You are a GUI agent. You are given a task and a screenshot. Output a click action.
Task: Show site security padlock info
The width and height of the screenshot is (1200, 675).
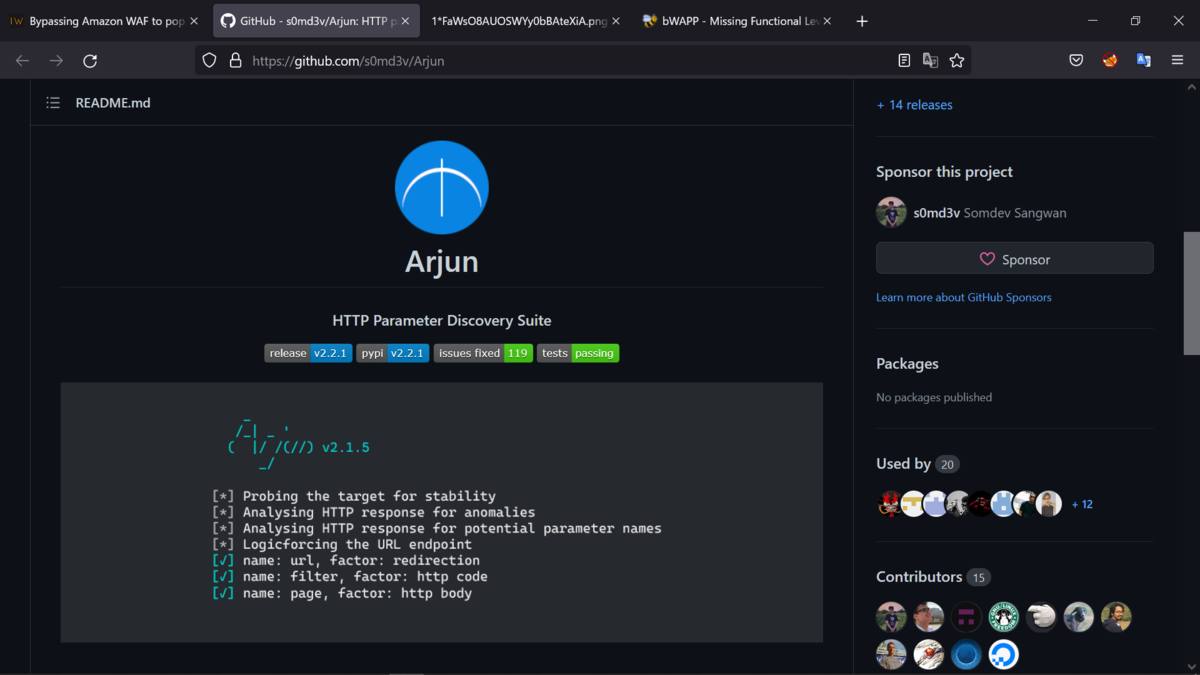[x=235, y=60]
